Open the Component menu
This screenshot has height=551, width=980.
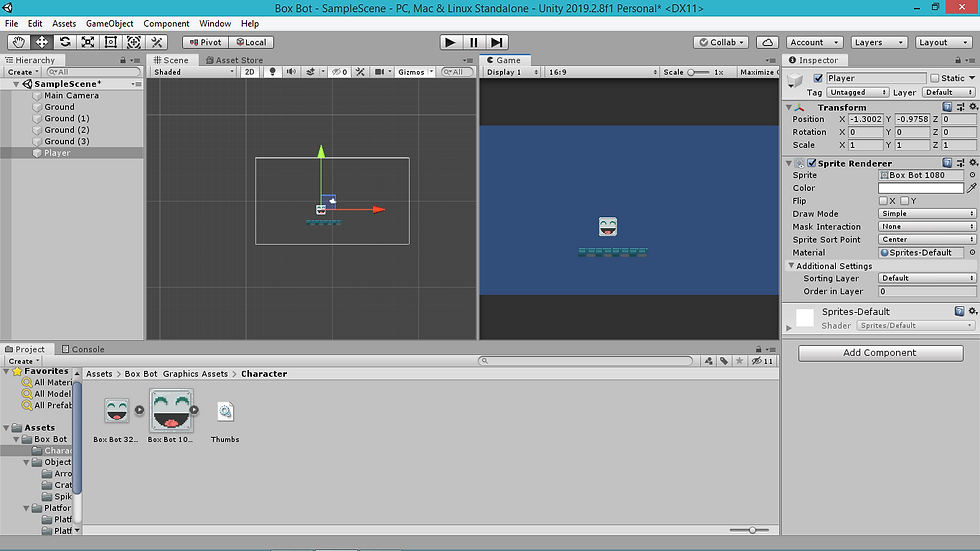(166, 23)
